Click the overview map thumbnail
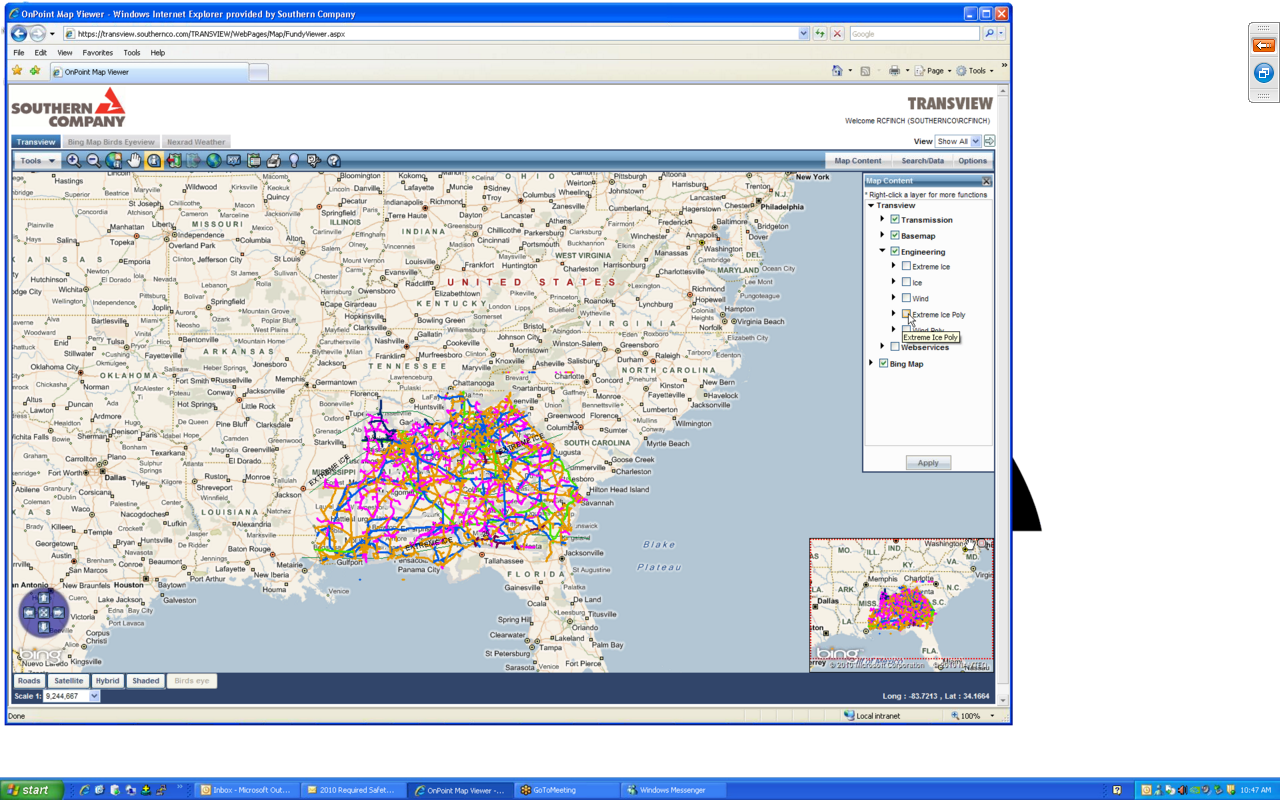 (x=901, y=605)
